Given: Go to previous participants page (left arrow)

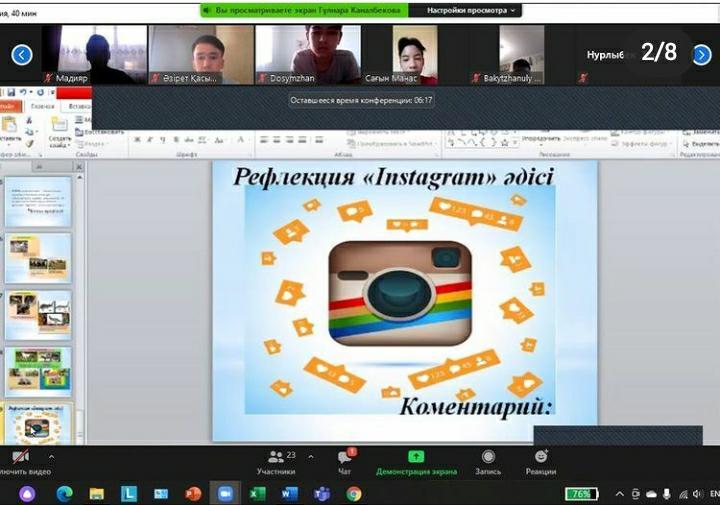Looking at the screenshot, I should 22,55.
